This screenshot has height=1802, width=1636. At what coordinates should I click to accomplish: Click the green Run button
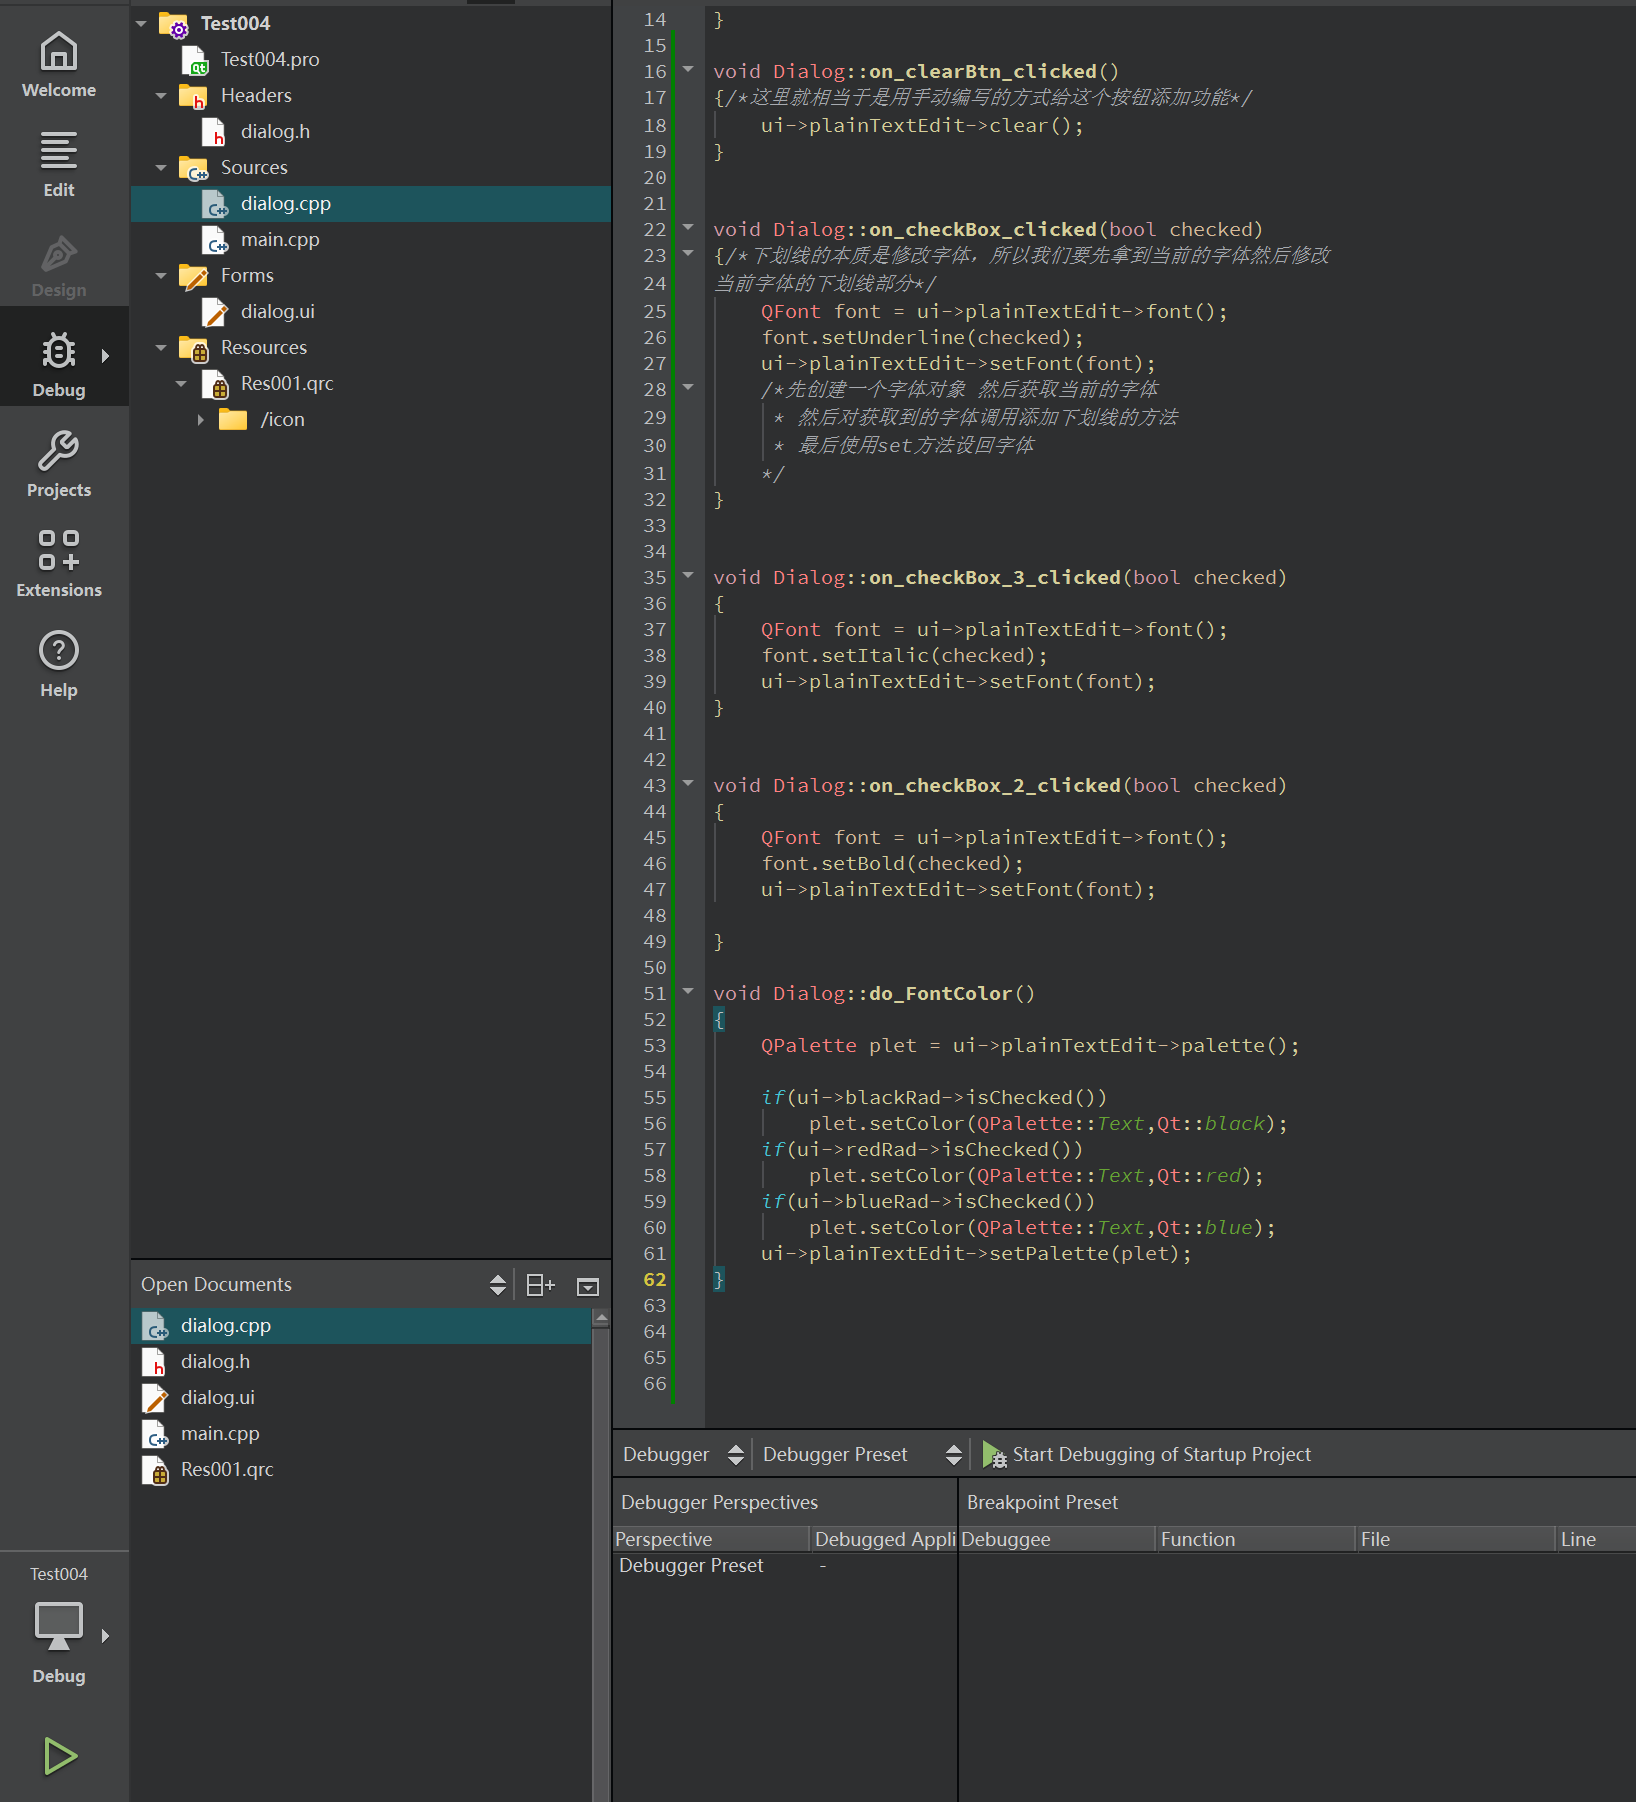[x=59, y=1755]
